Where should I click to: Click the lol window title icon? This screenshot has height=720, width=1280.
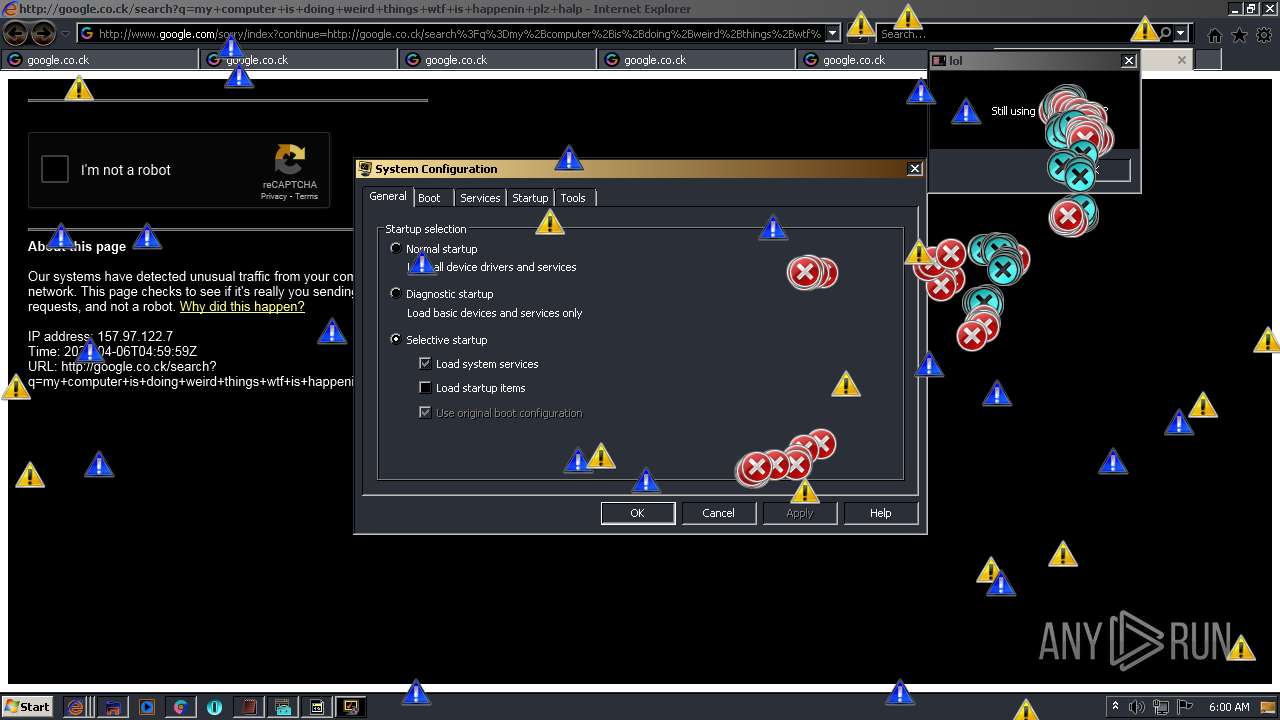click(939, 60)
